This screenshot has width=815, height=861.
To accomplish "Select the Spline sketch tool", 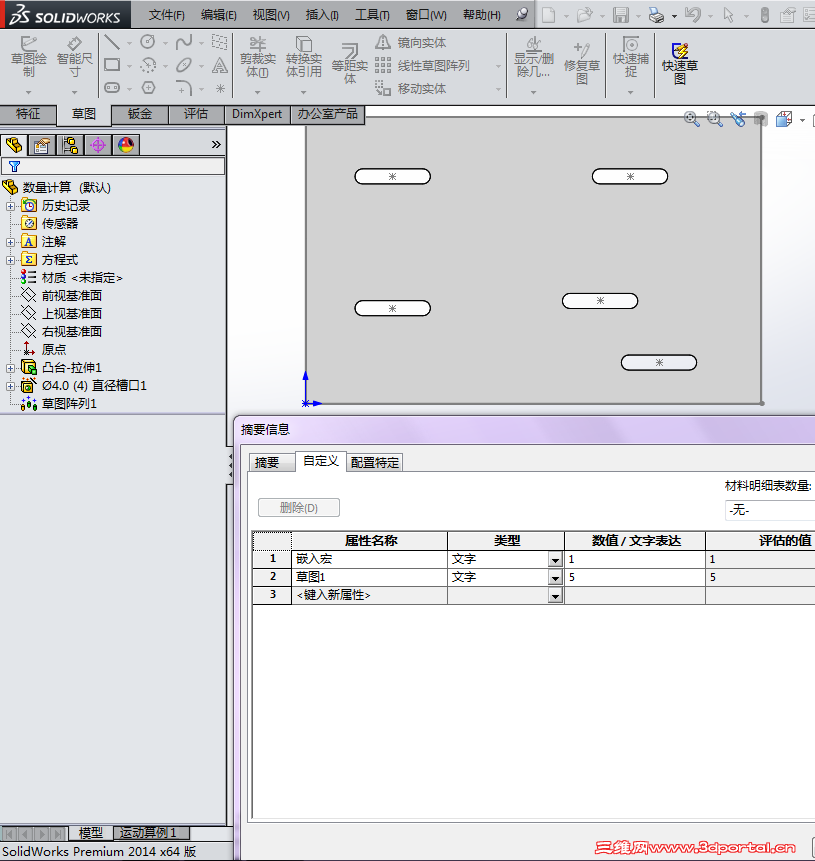I will pos(184,42).
